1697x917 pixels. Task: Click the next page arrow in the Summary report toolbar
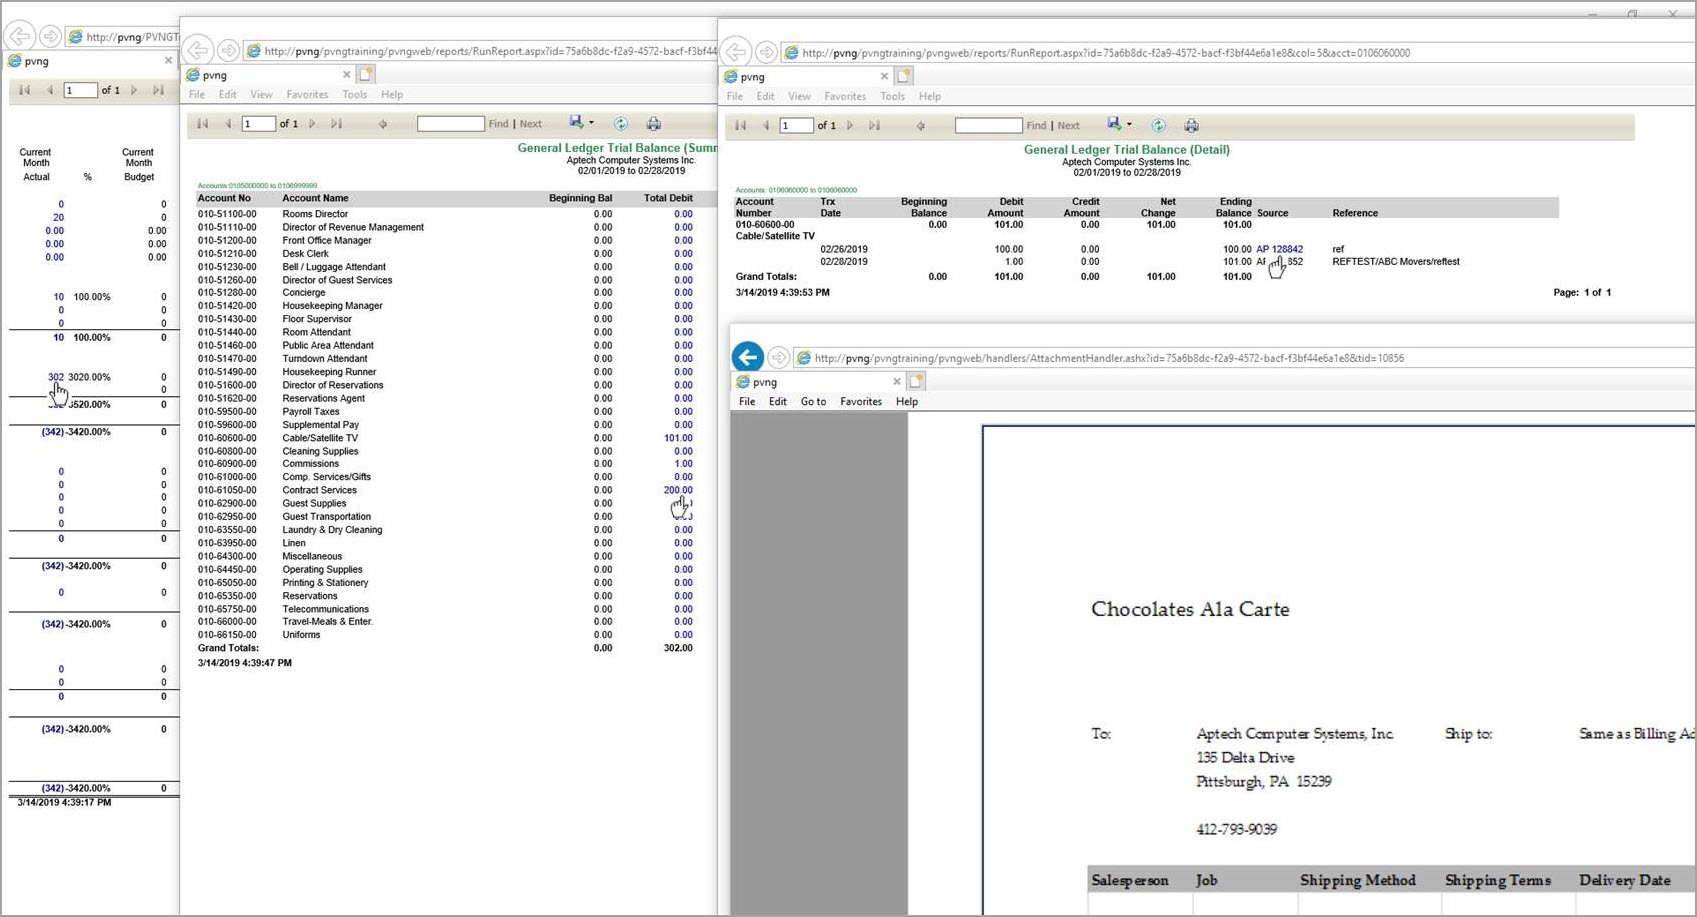tap(312, 122)
